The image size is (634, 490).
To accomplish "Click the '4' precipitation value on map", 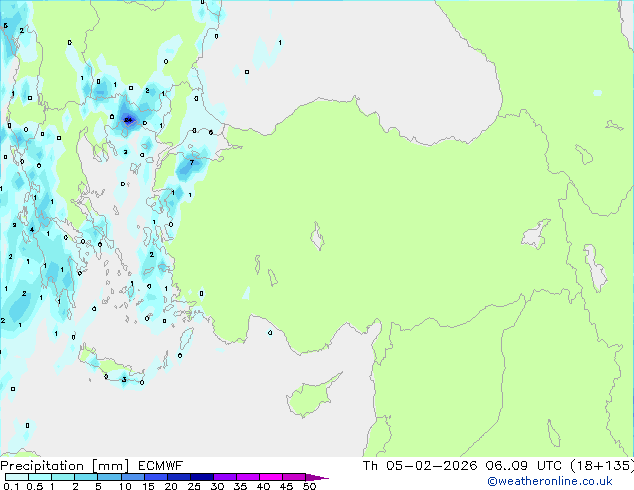I will tap(32, 230).
